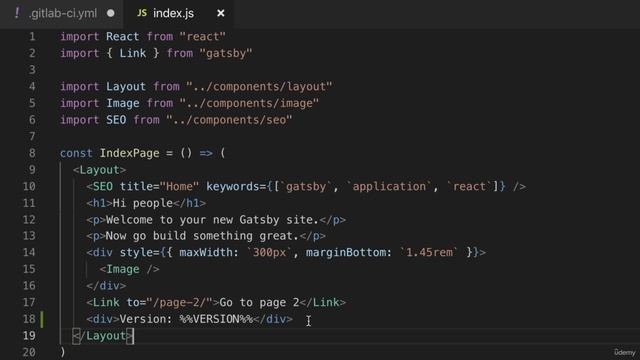
Task: Click the %%VERSION%% placeholder on line 18
Action: pos(216,319)
